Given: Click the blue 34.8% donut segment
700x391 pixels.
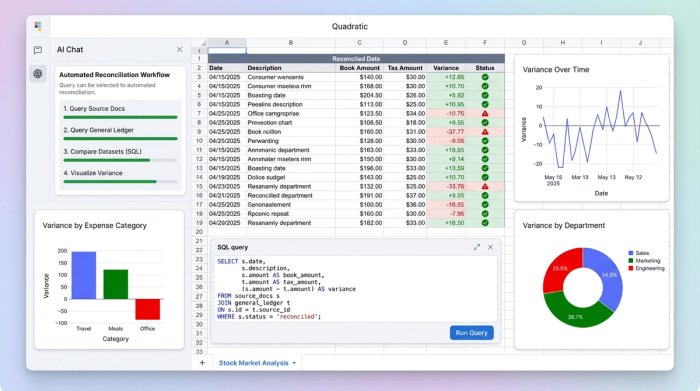Looking at the screenshot, I should pyautogui.click(x=610, y=275).
